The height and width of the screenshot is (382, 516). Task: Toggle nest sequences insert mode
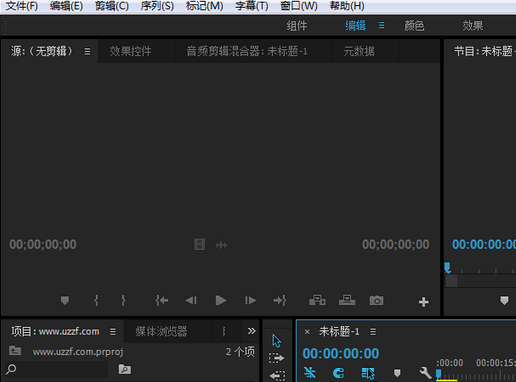point(310,372)
